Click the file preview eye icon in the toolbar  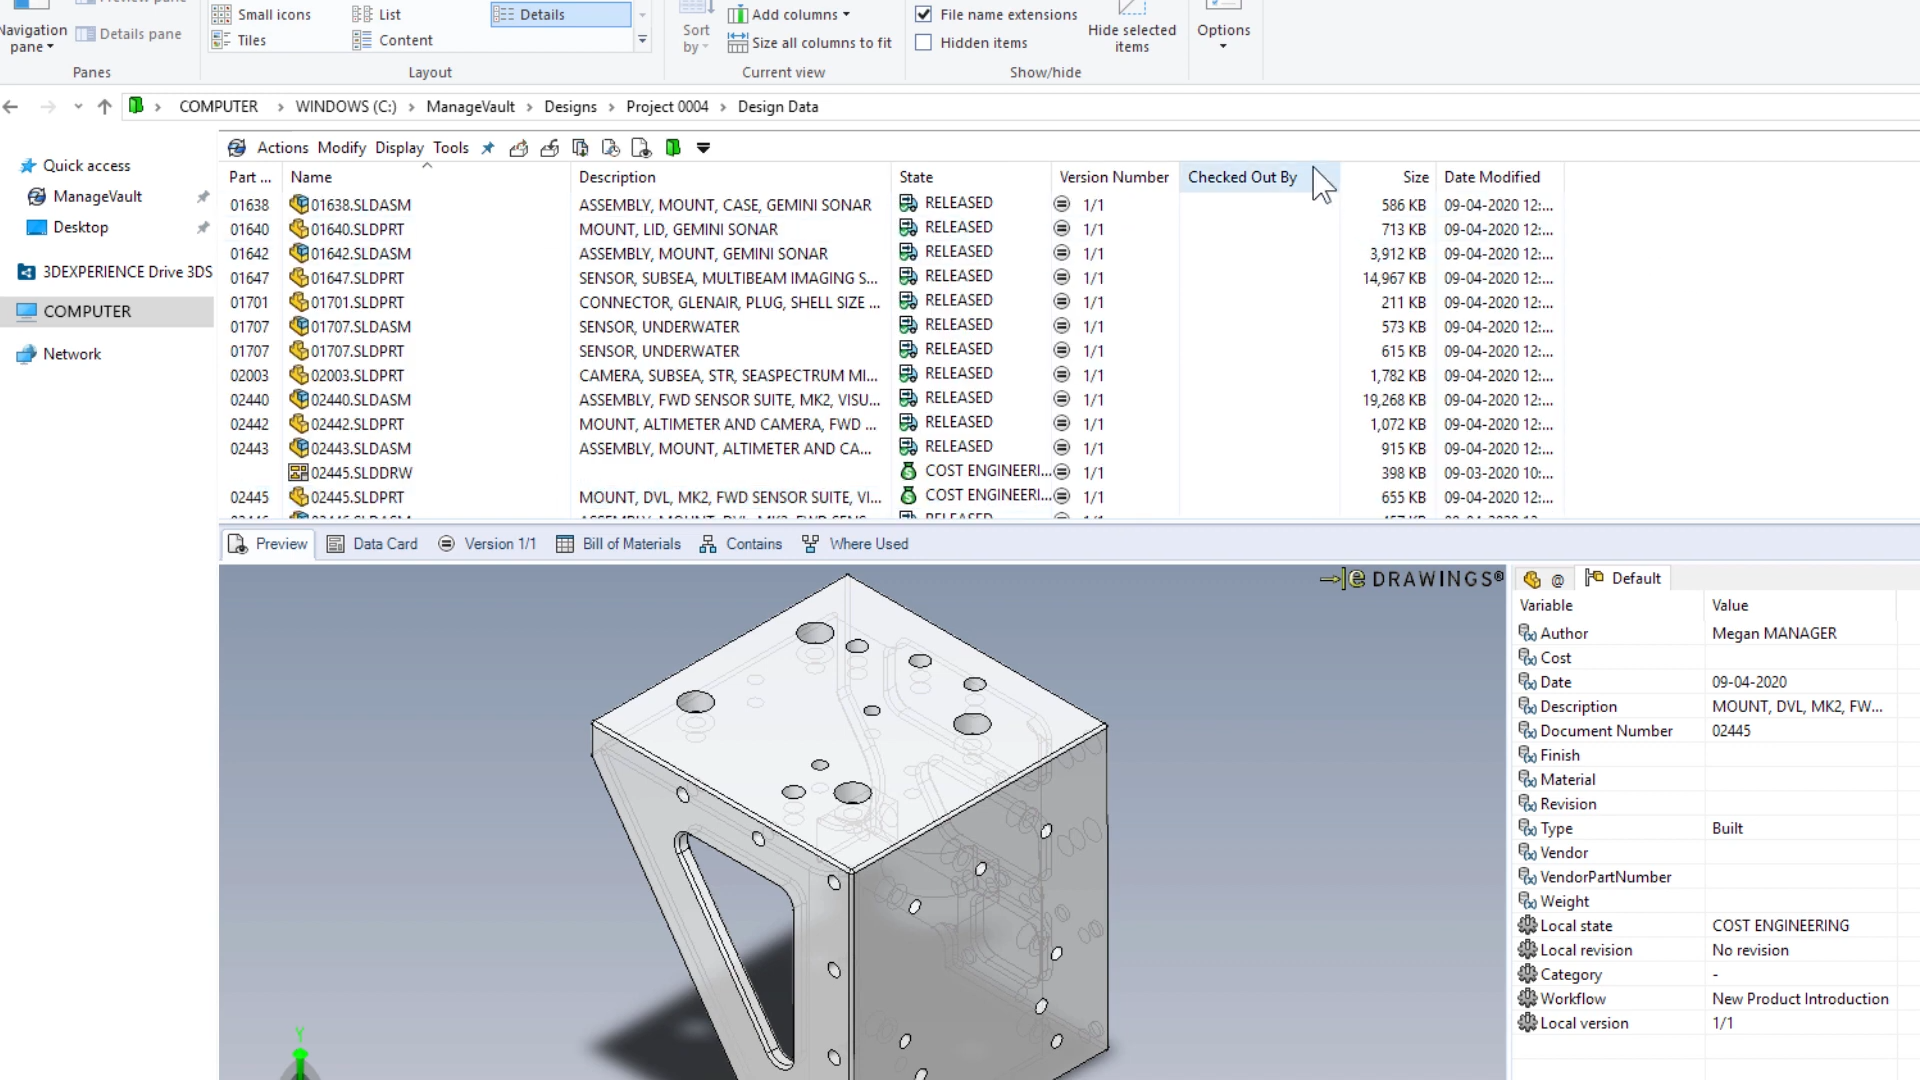[641, 148]
